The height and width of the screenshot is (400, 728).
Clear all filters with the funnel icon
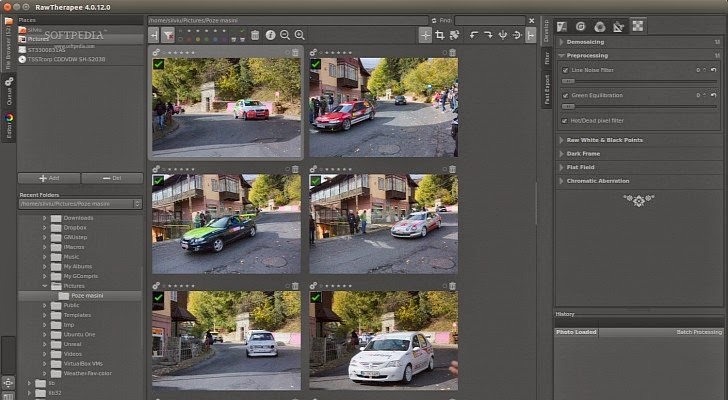pos(168,35)
